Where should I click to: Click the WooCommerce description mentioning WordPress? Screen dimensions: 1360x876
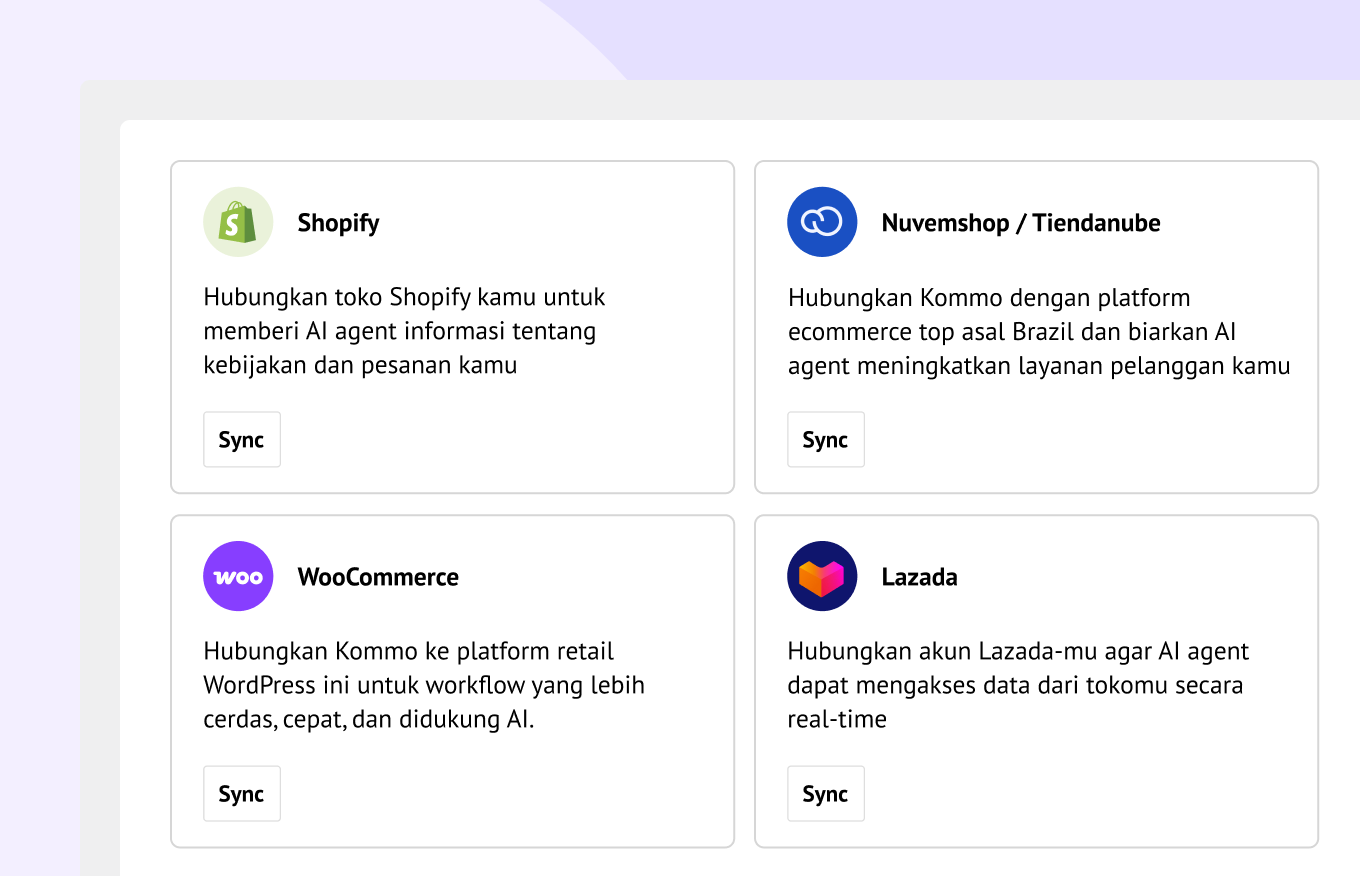point(424,685)
